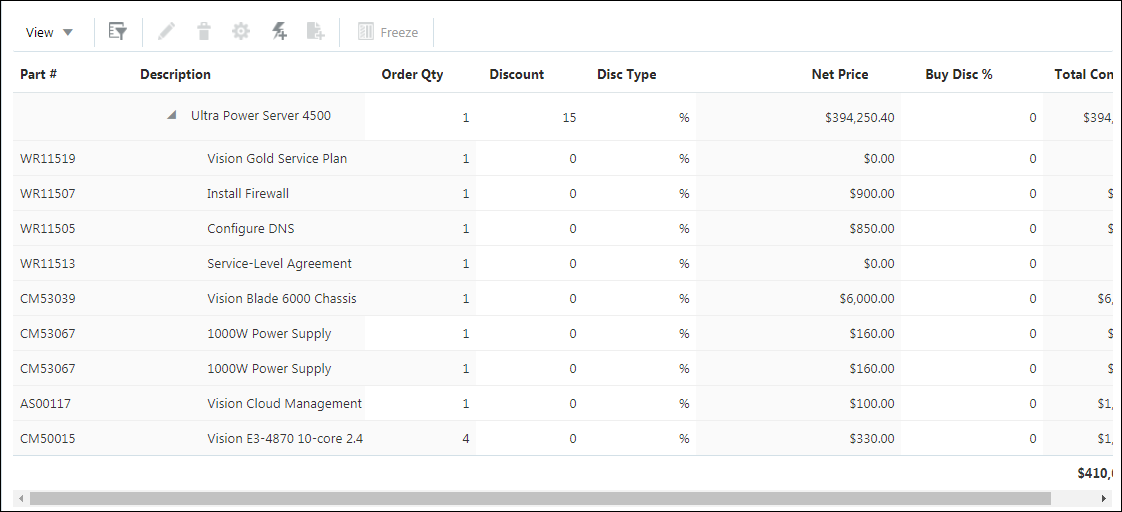This screenshot has height=512, width=1122.
Task: Open the View dropdown menu
Action: [49, 32]
